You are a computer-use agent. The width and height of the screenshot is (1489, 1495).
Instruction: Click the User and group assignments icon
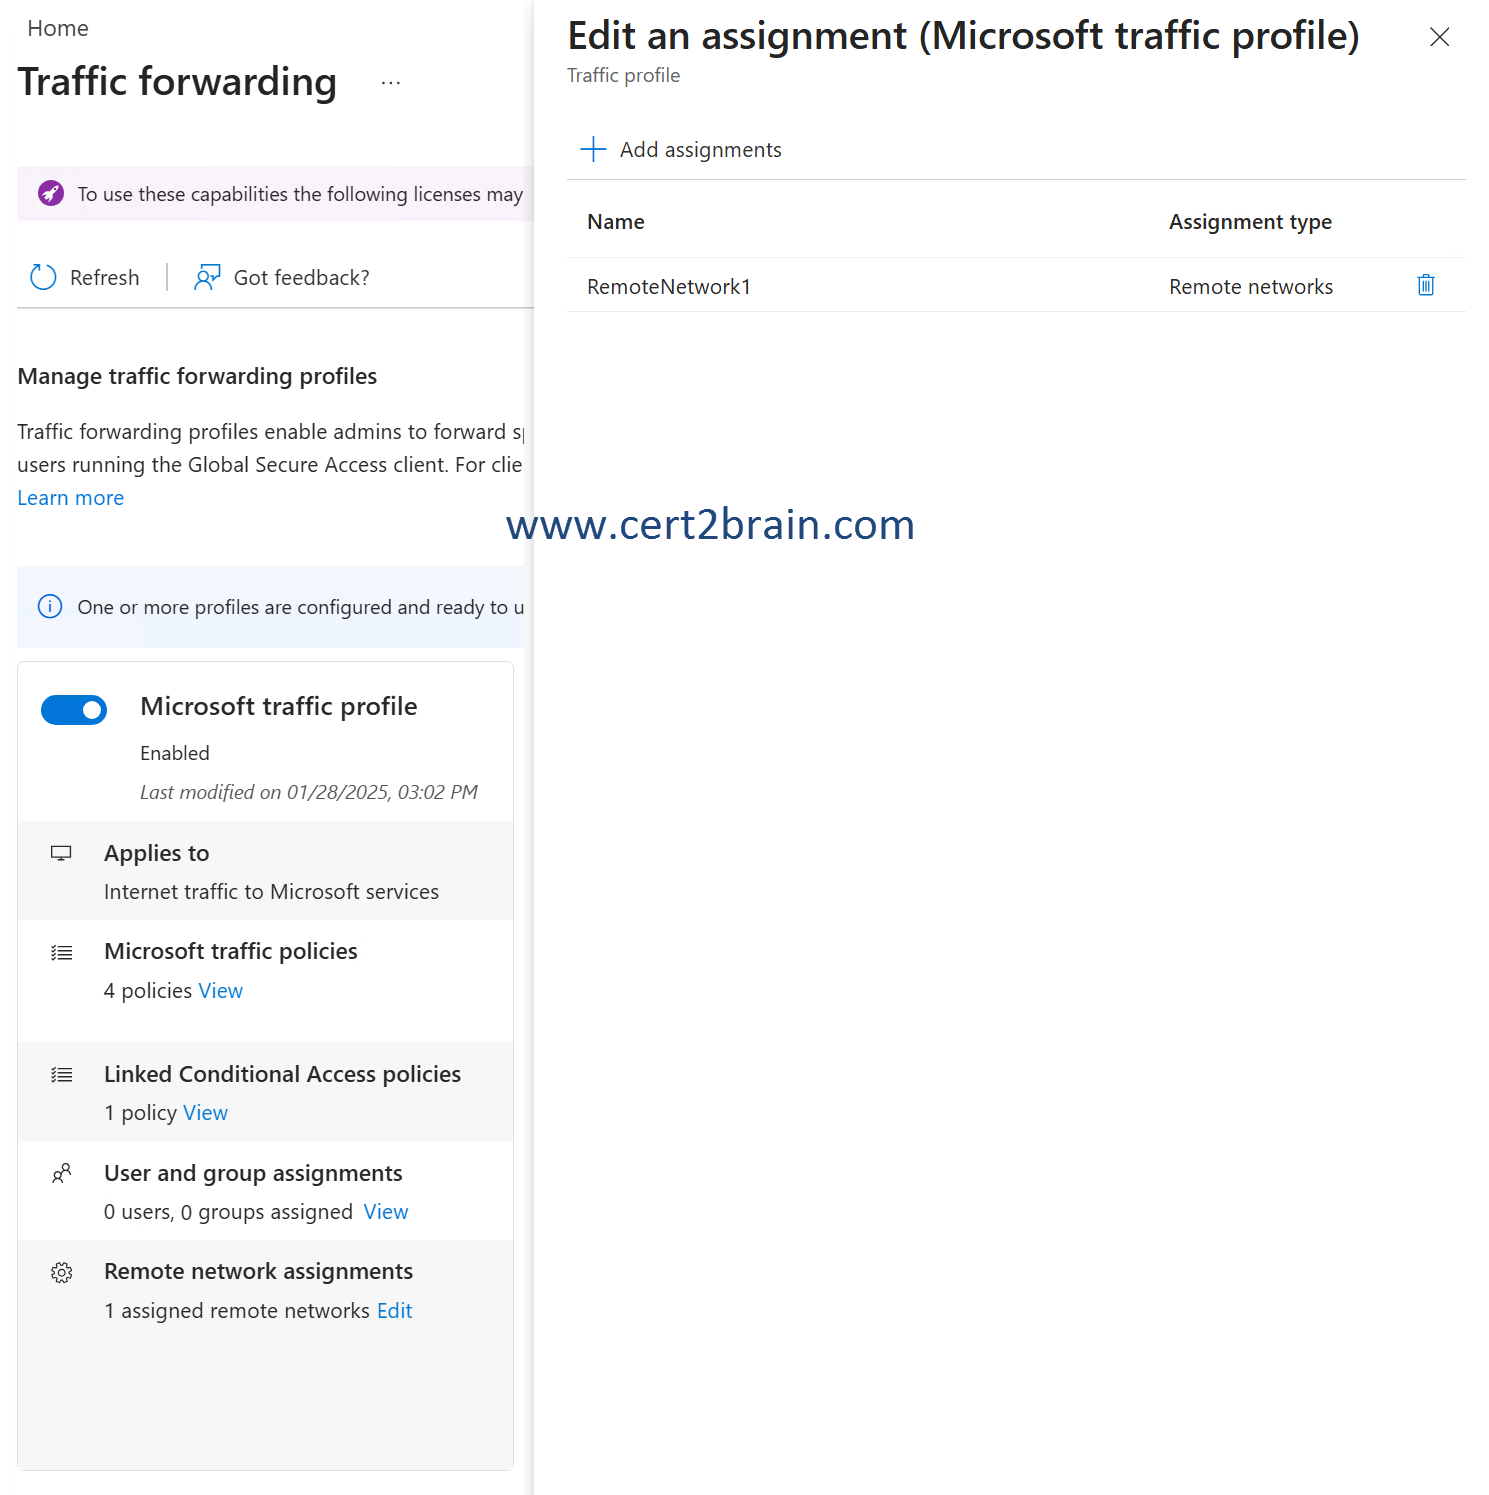pyautogui.click(x=62, y=1173)
